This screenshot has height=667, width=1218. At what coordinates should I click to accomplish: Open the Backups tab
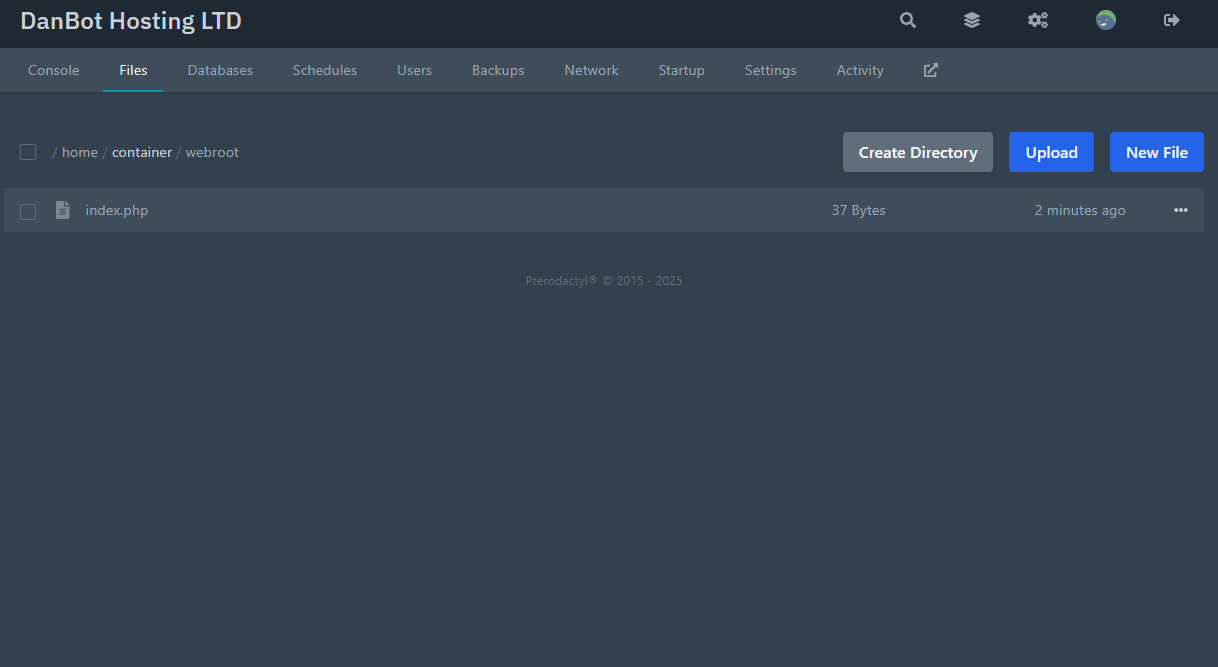pyautogui.click(x=498, y=70)
